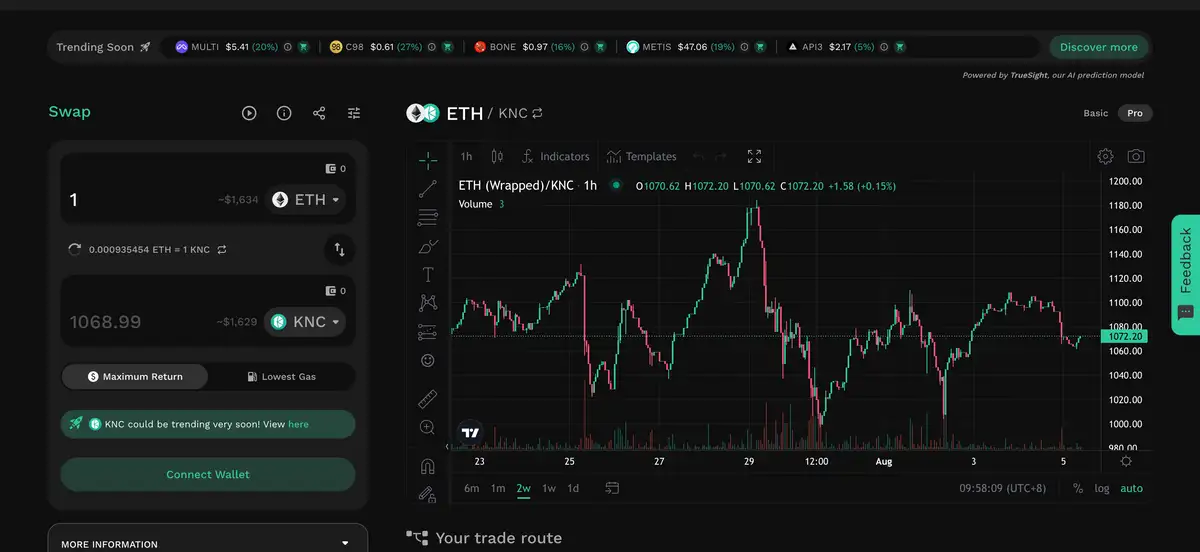Viewport: 1200px width, 552px height.
Task: Click the share swap icon
Action: [319, 113]
